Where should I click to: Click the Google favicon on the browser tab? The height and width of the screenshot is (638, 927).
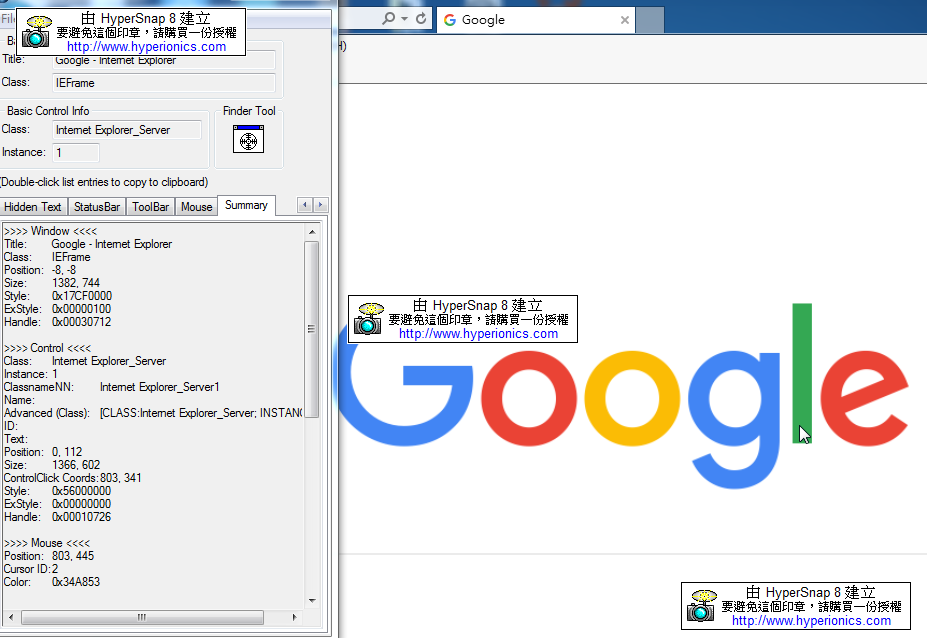pos(450,20)
